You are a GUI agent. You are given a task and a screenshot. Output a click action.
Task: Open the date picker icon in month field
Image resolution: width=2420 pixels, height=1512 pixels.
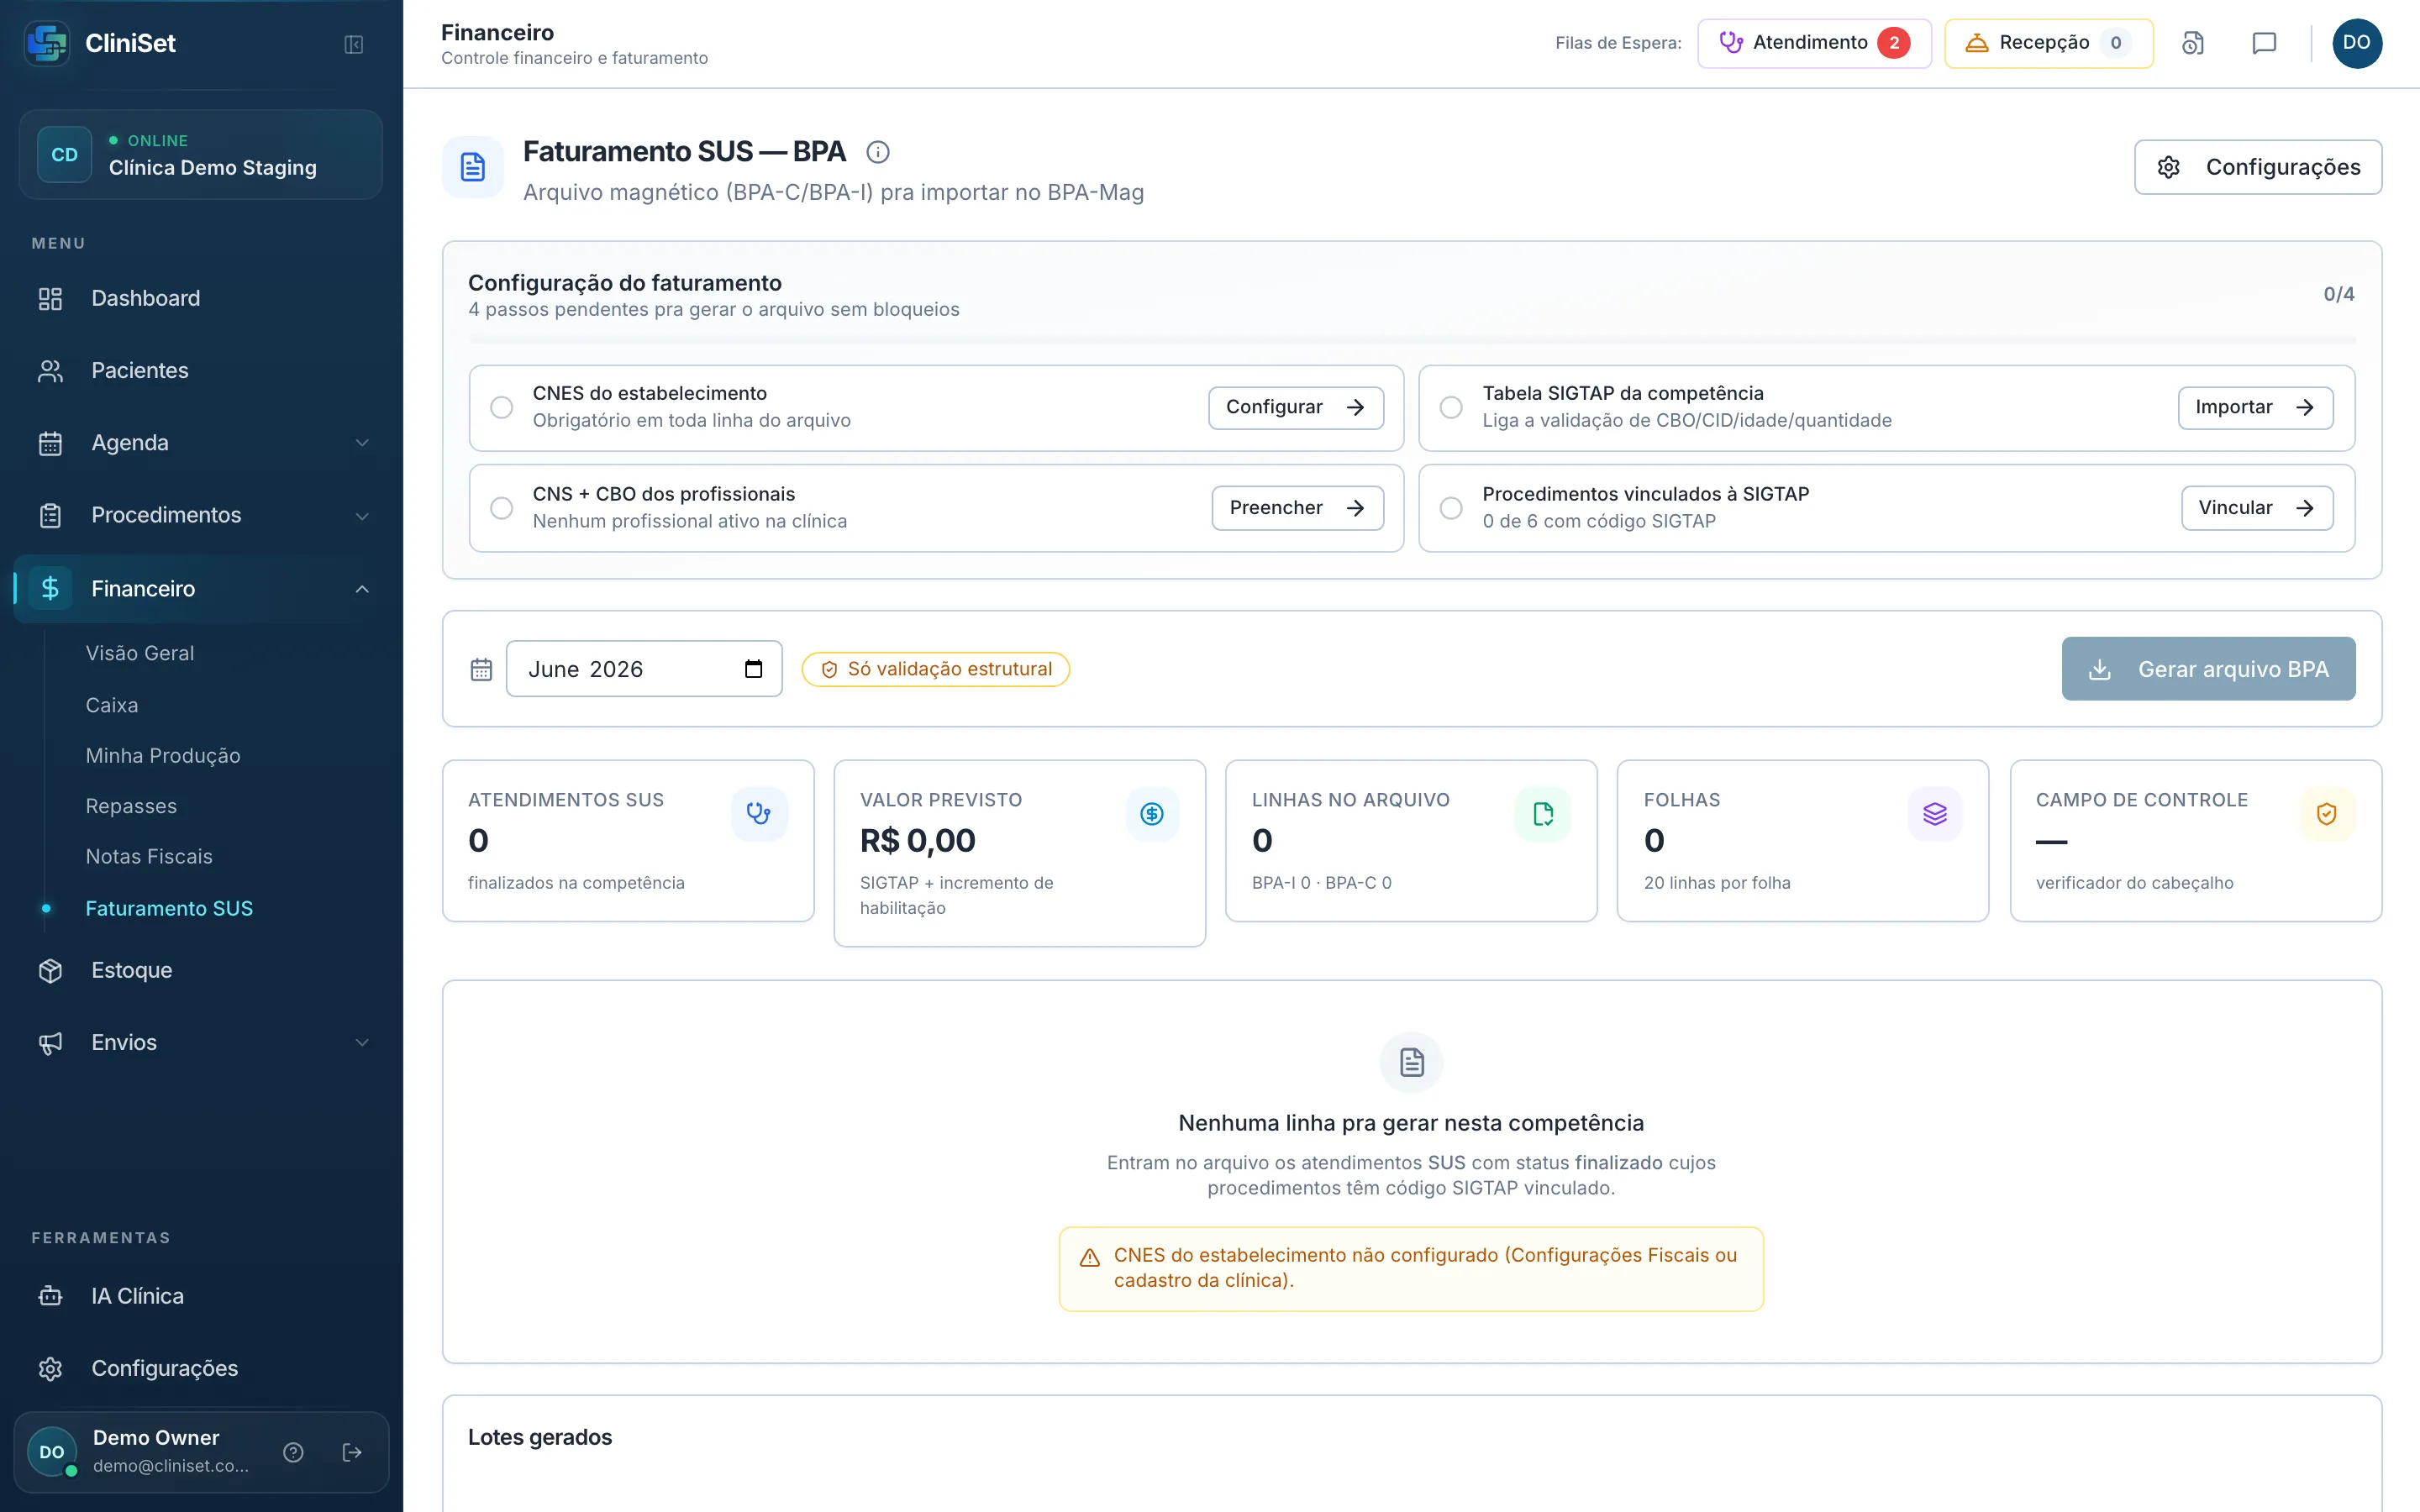[753, 669]
